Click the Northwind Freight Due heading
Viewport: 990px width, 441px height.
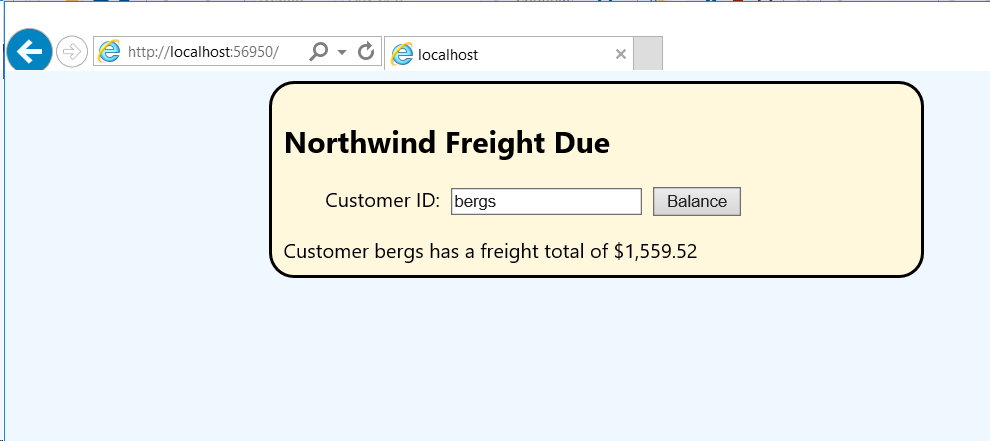tap(447, 143)
